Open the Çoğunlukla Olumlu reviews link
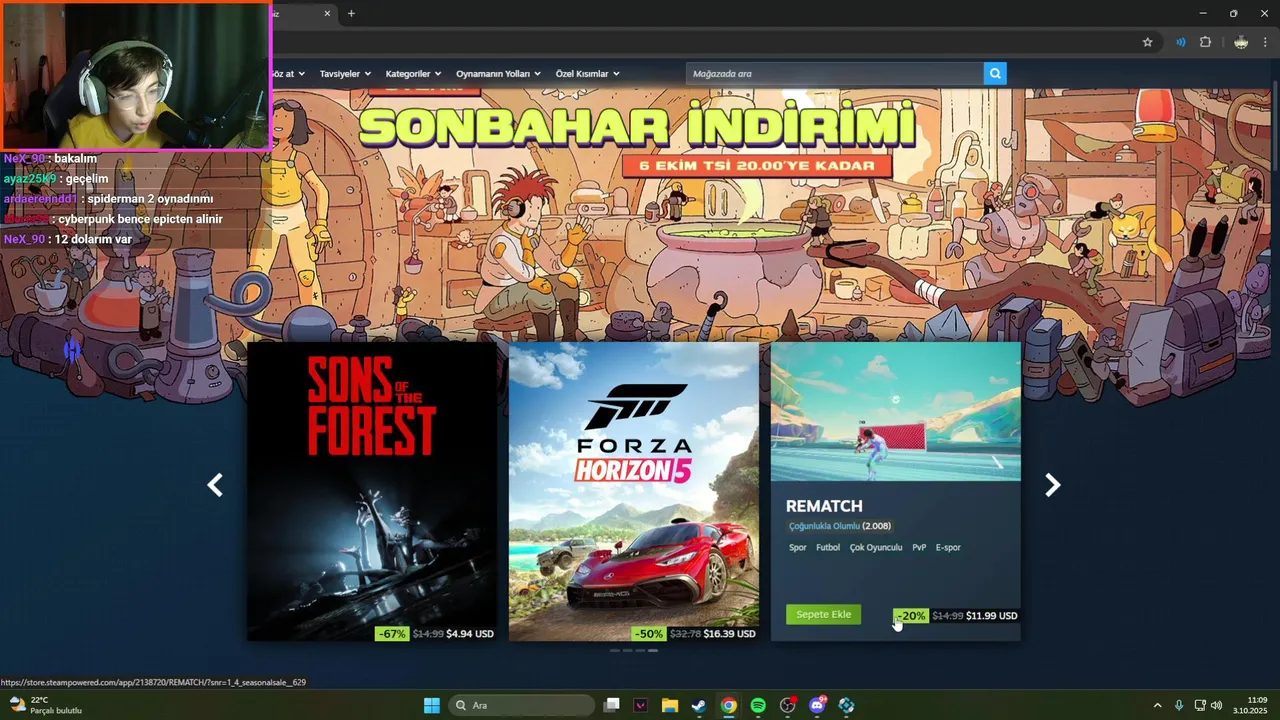 824,526
